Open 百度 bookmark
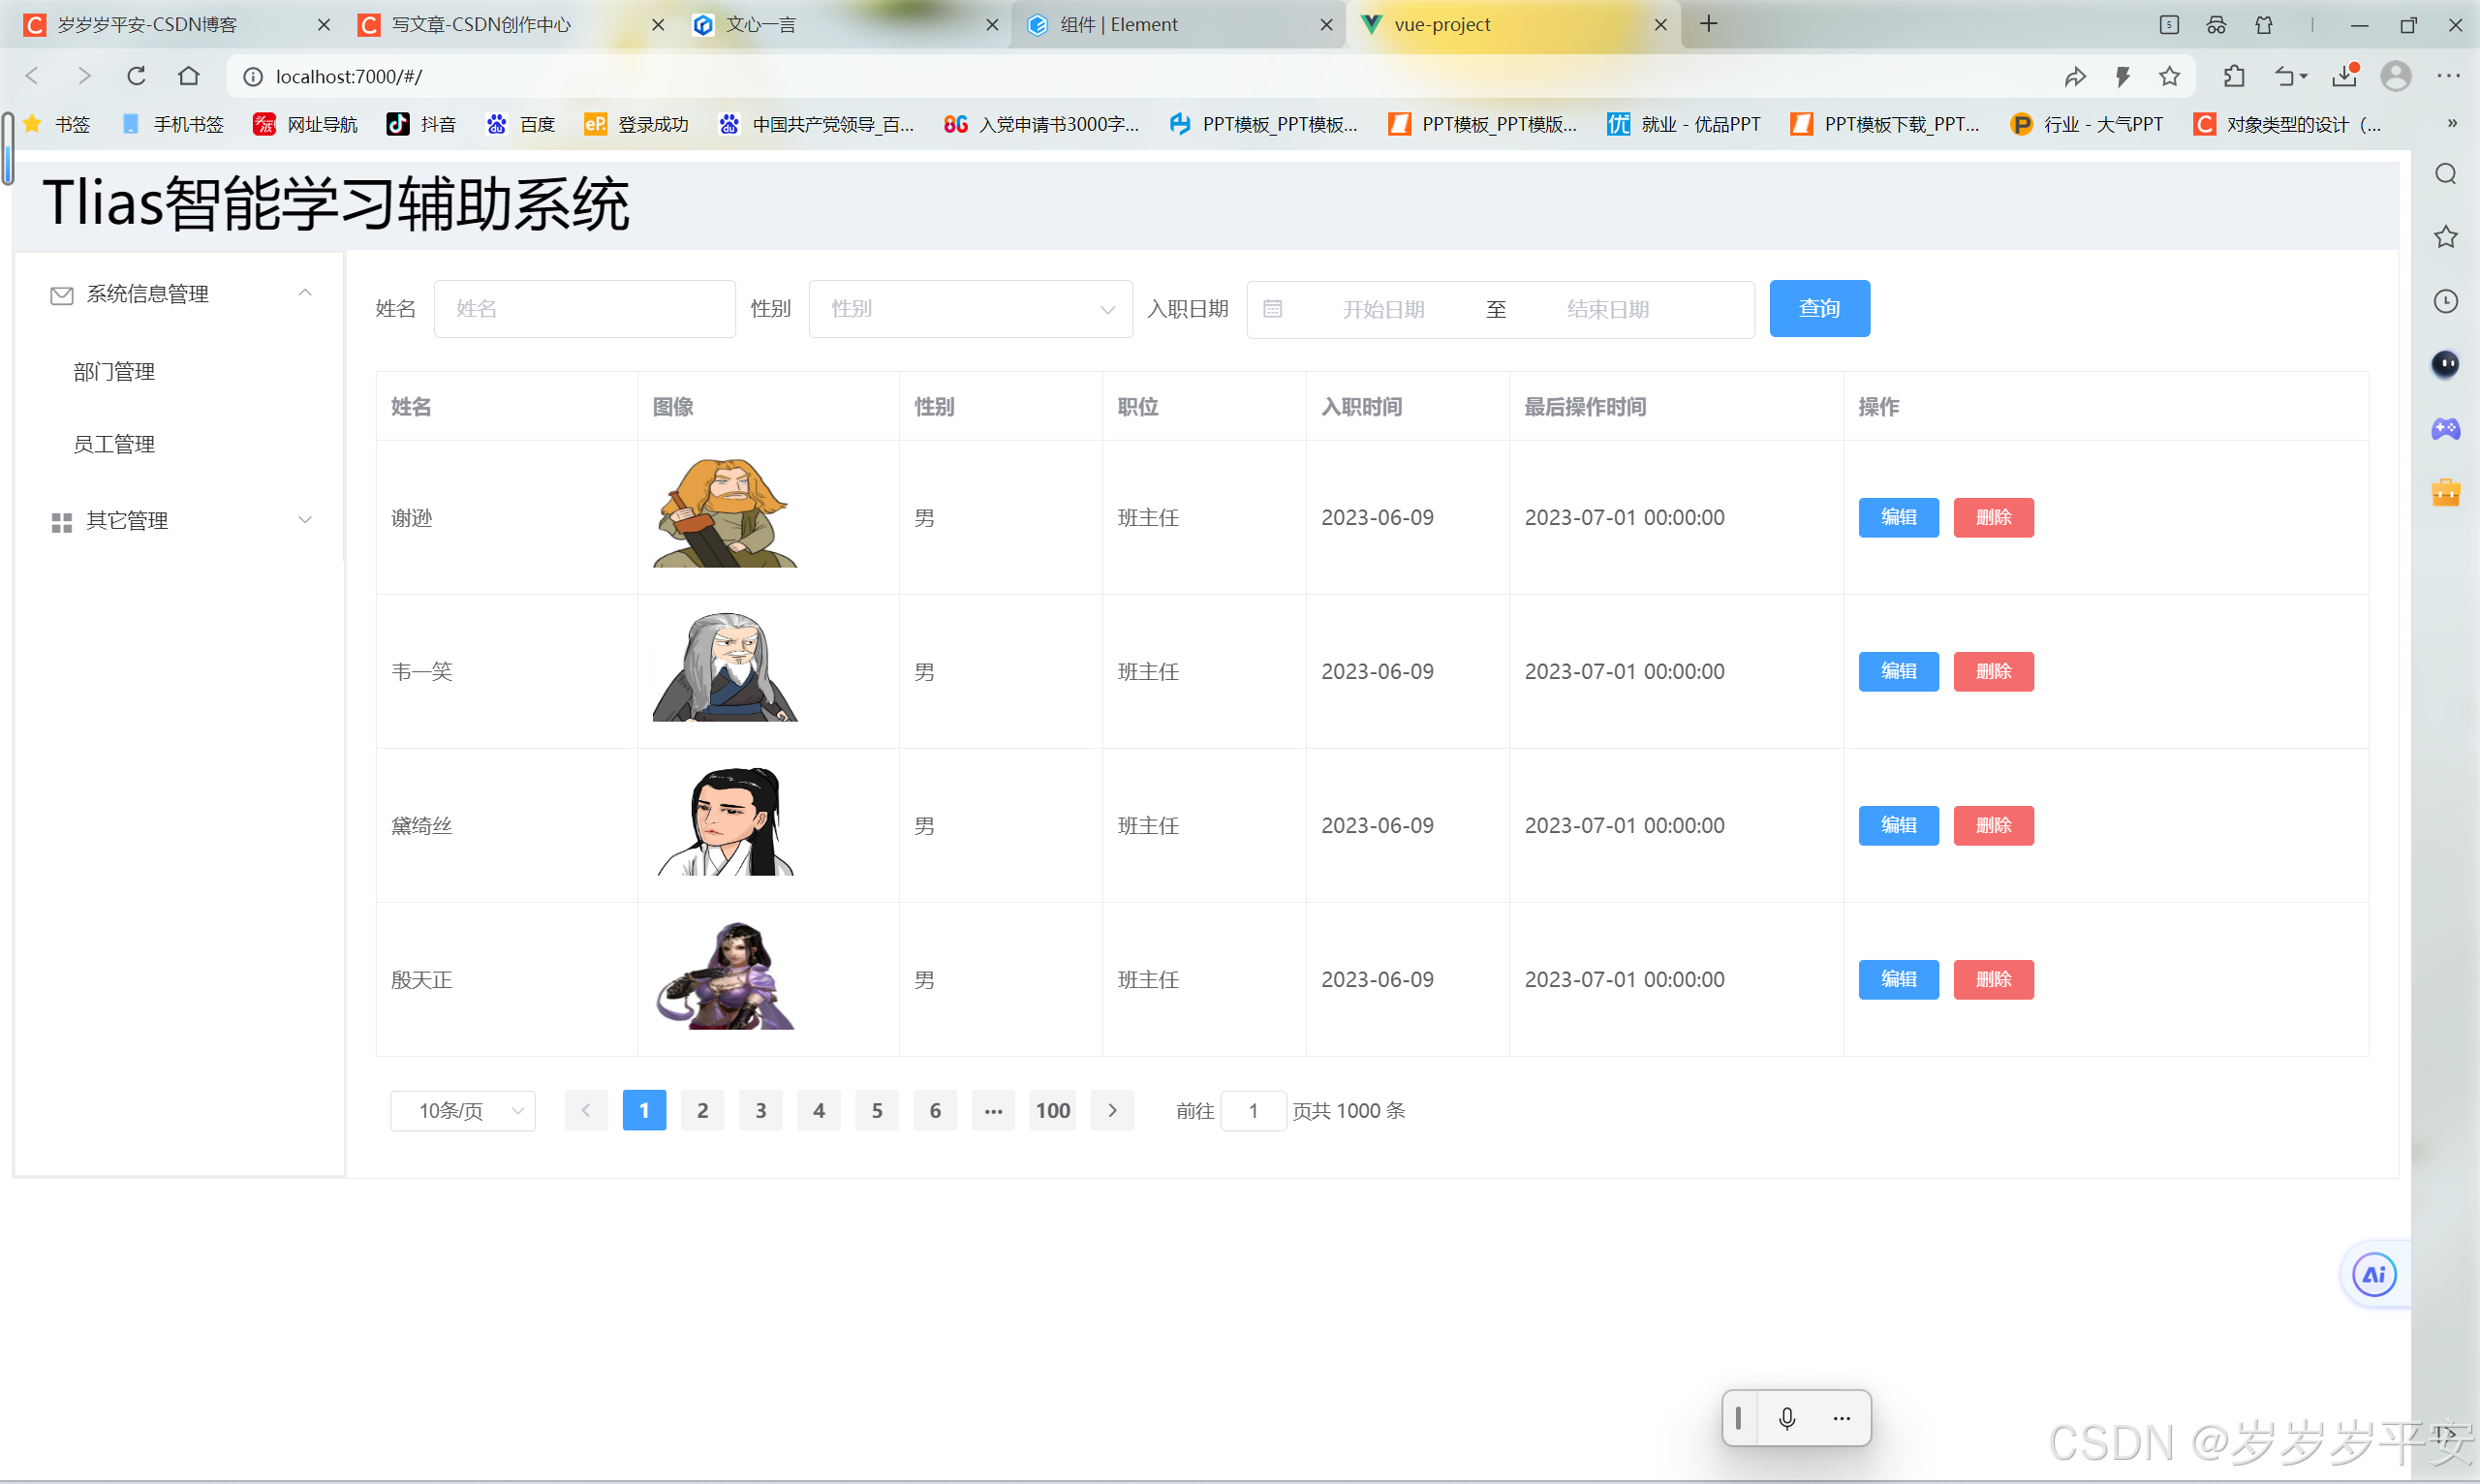Screen dimensions: 2480x1484 pyautogui.click(x=521, y=123)
